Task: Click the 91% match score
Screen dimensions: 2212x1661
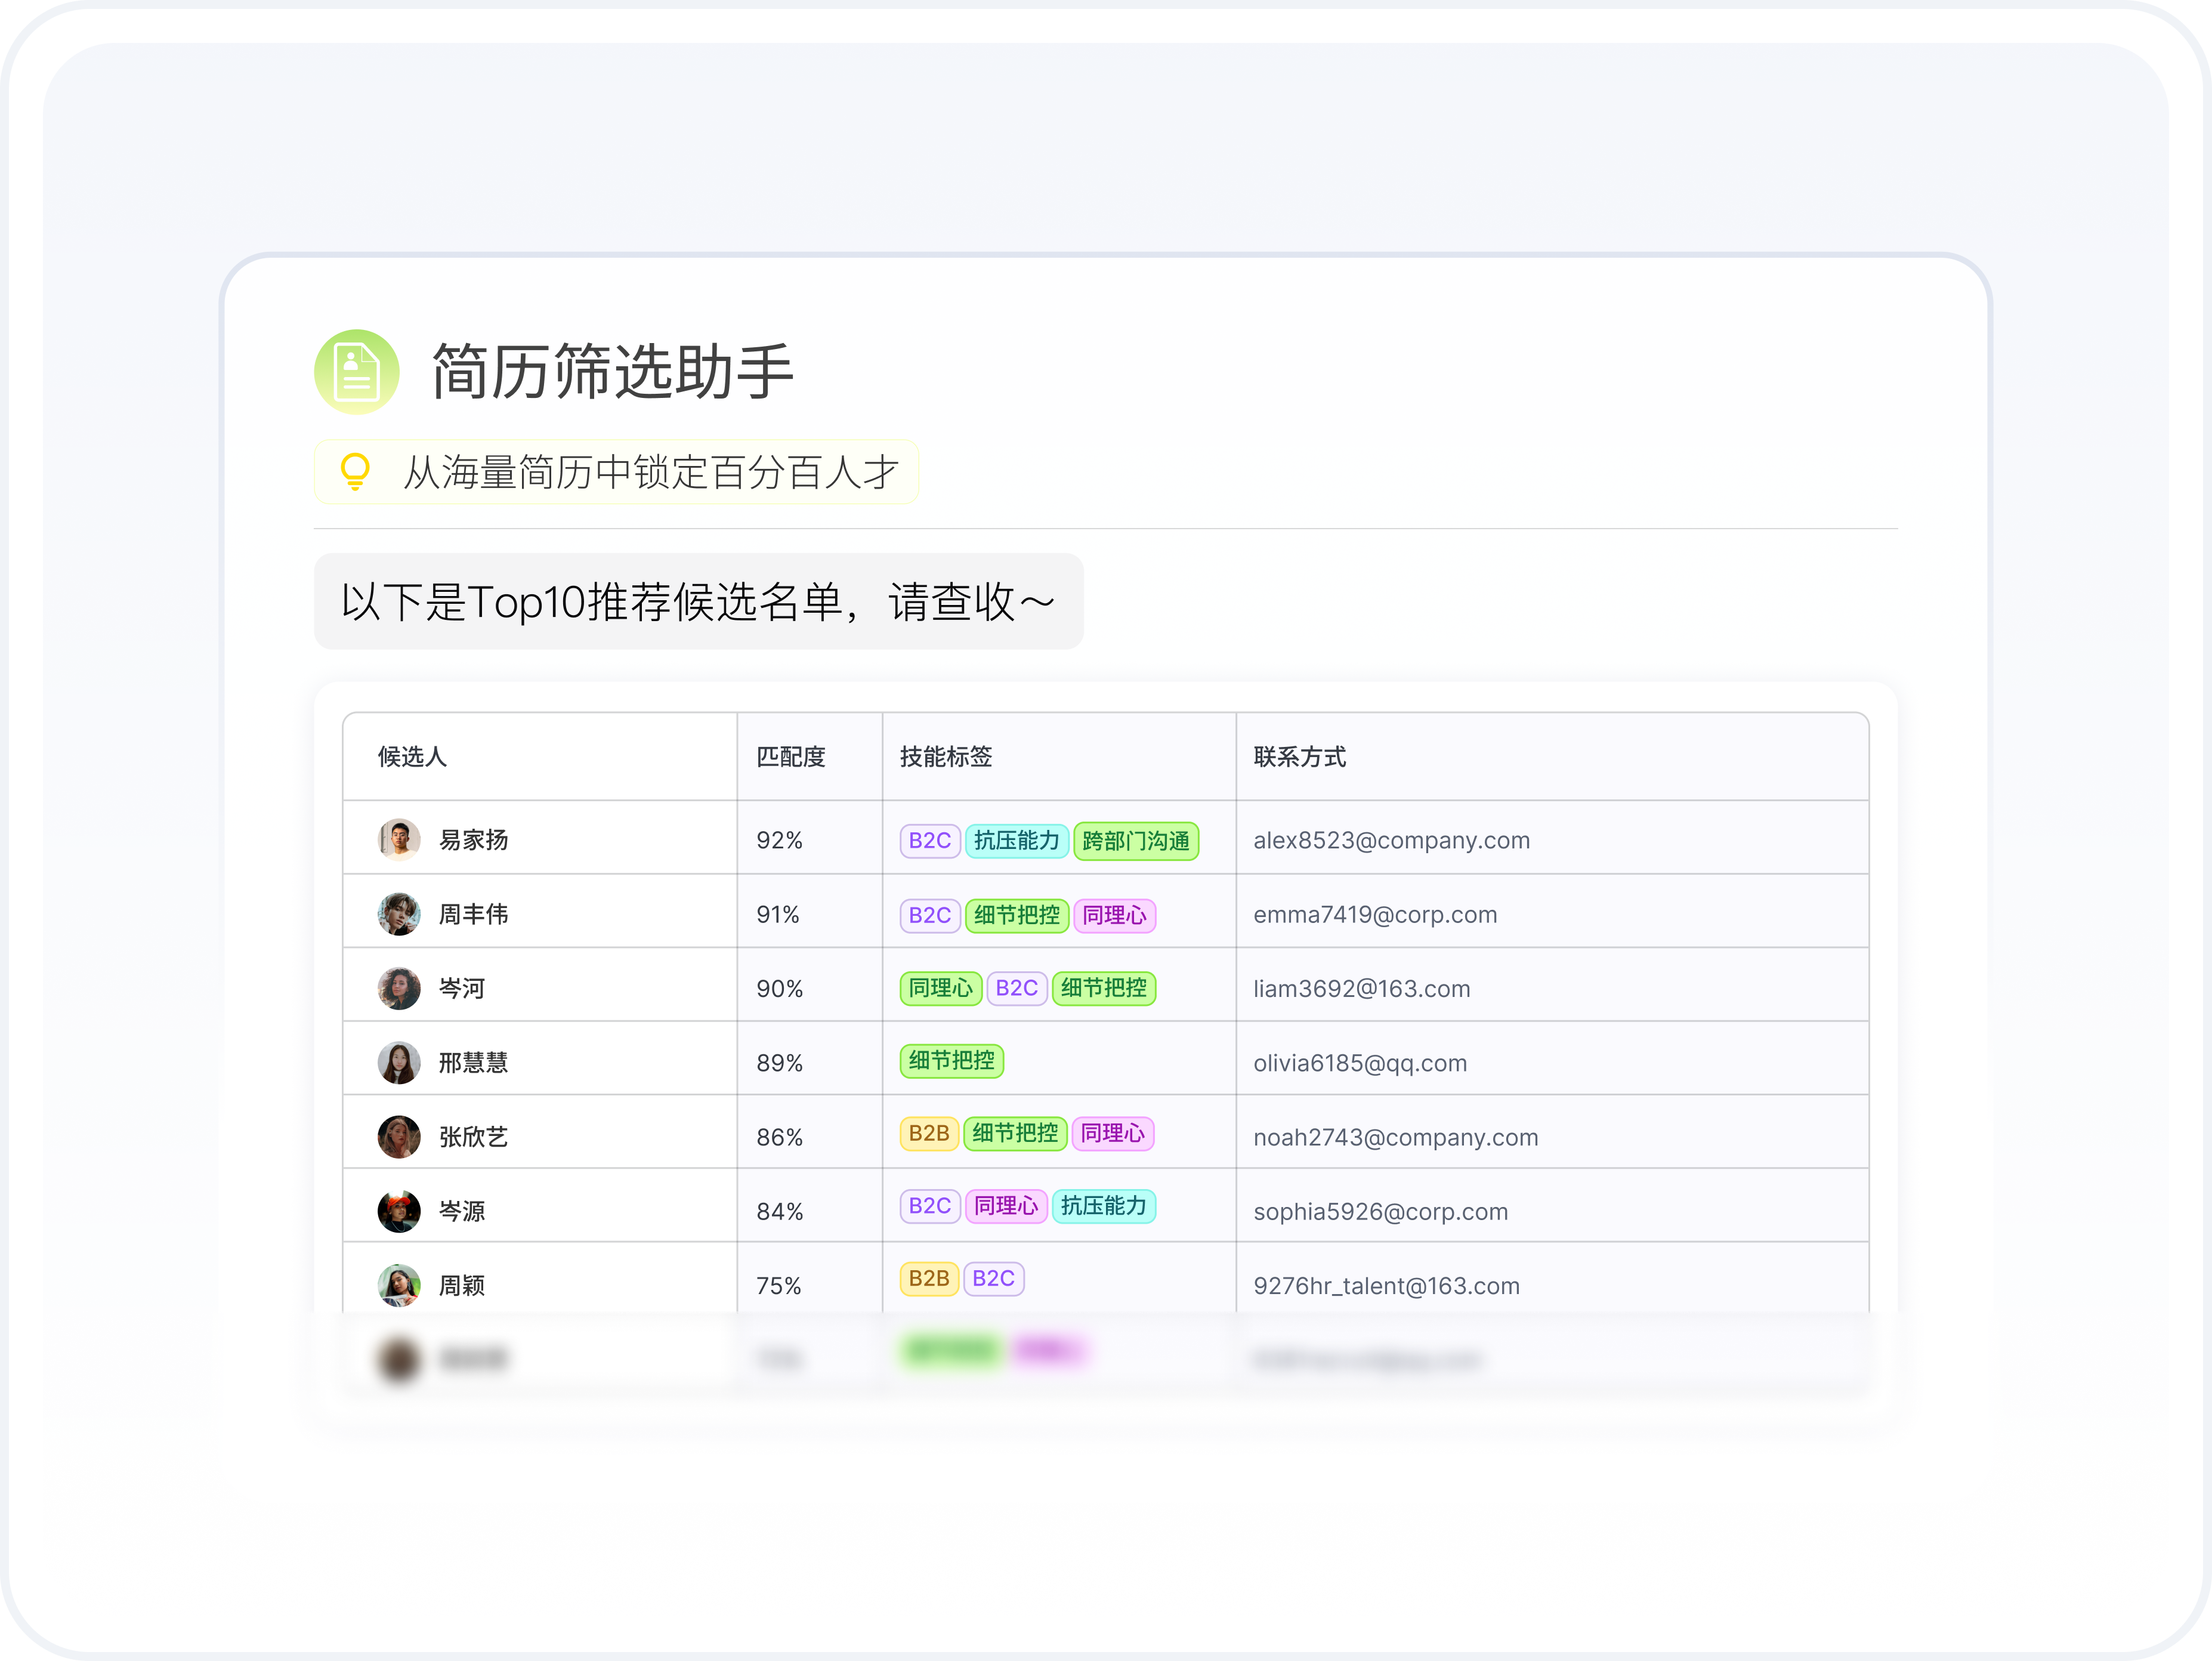Action: click(778, 914)
